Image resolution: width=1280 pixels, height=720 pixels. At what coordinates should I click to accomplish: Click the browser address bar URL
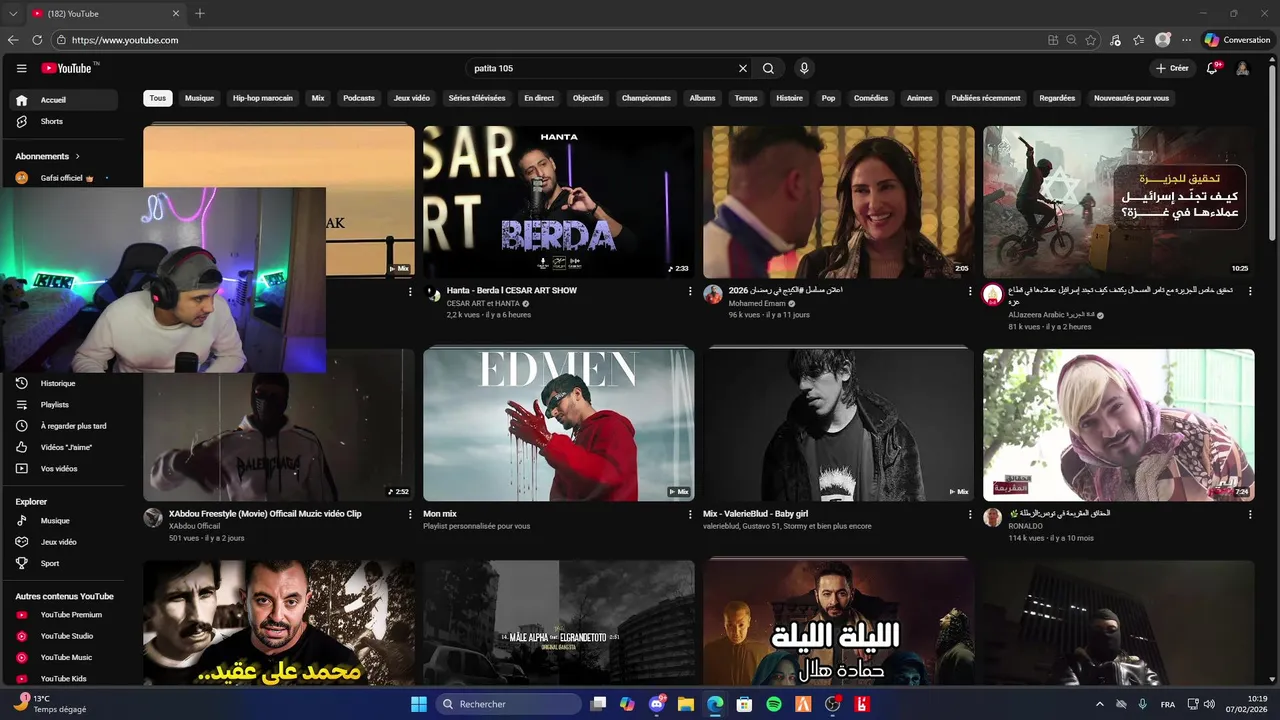point(125,40)
